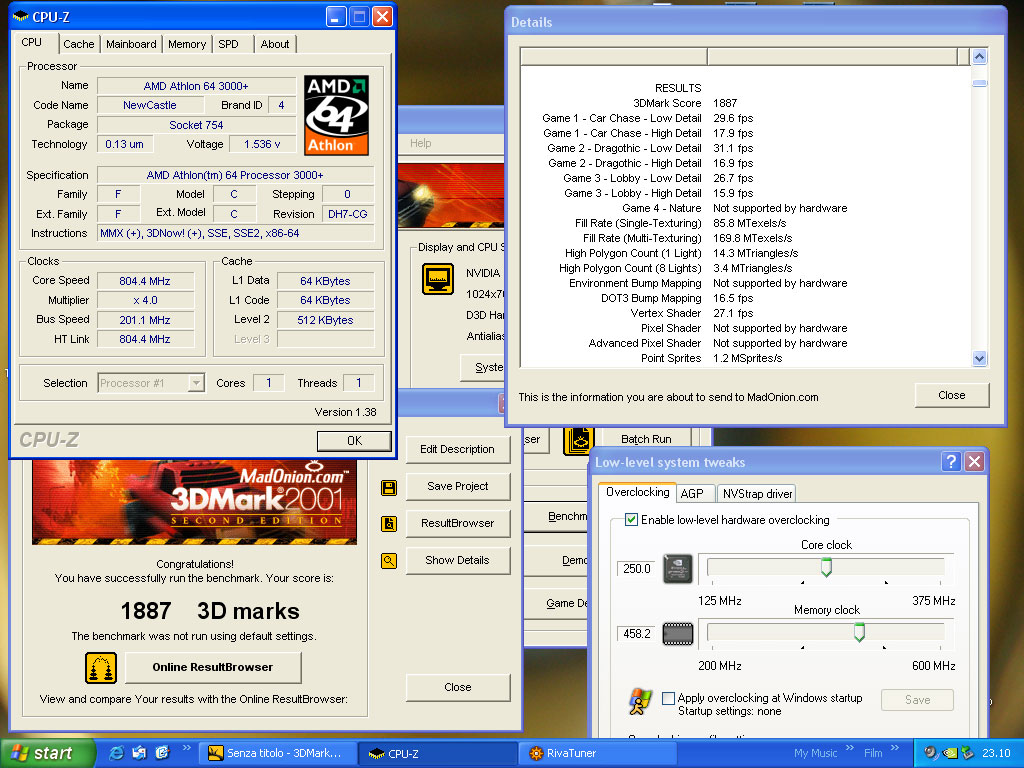Image resolution: width=1024 pixels, height=768 pixels.
Task: Disable low-level hardware overclocking checkbox
Action: point(631,520)
